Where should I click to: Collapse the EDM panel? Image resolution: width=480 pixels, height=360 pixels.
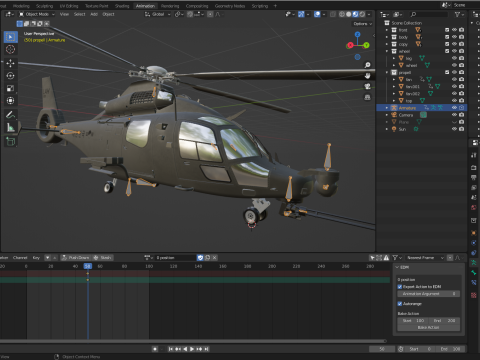coord(397,267)
